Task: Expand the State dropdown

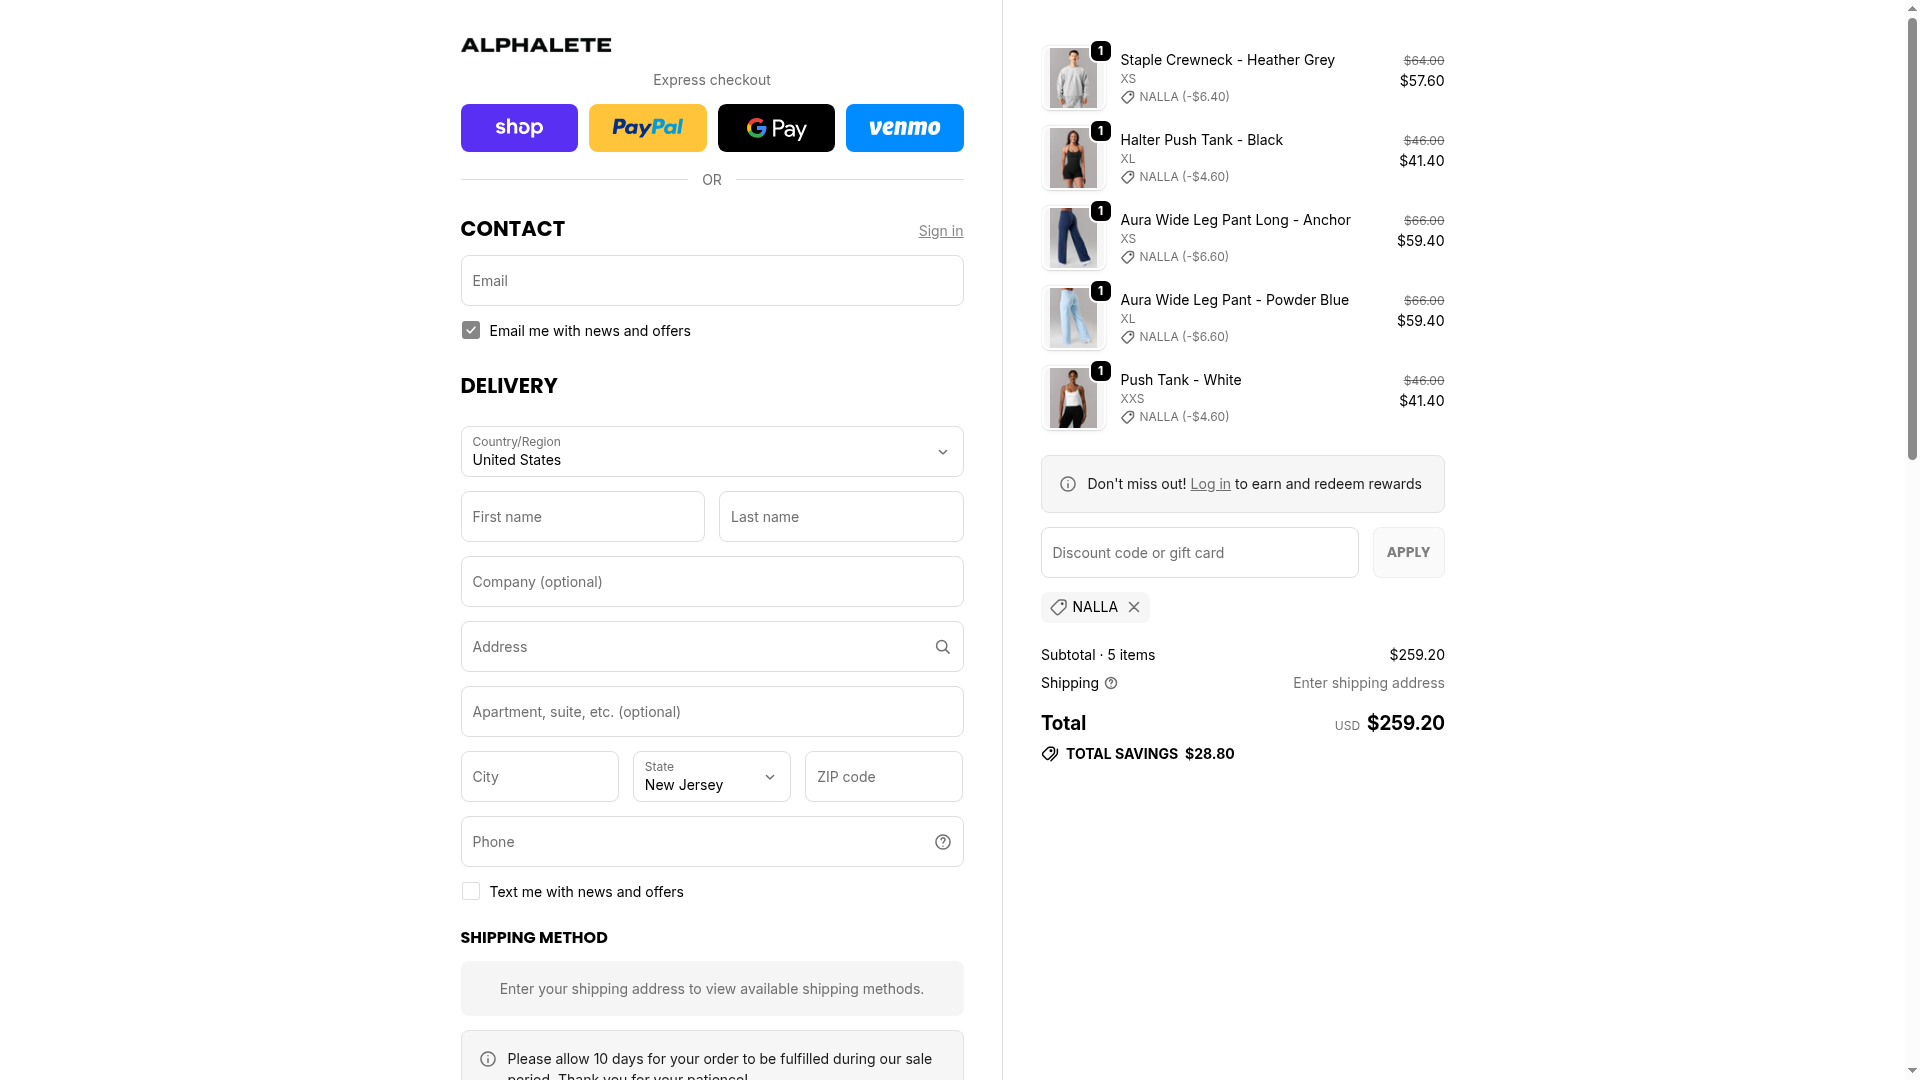Action: [x=711, y=777]
